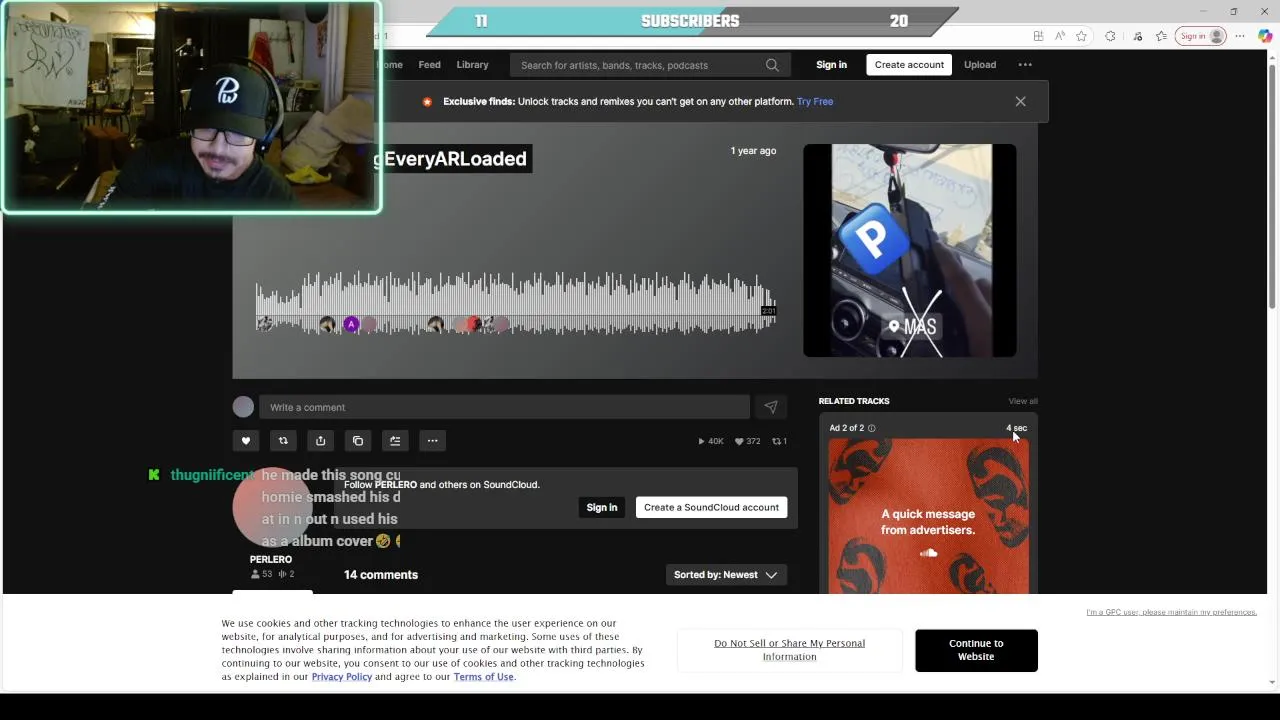Click the 372 likes count
This screenshot has width=1280, height=720.
(x=747, y=441)
